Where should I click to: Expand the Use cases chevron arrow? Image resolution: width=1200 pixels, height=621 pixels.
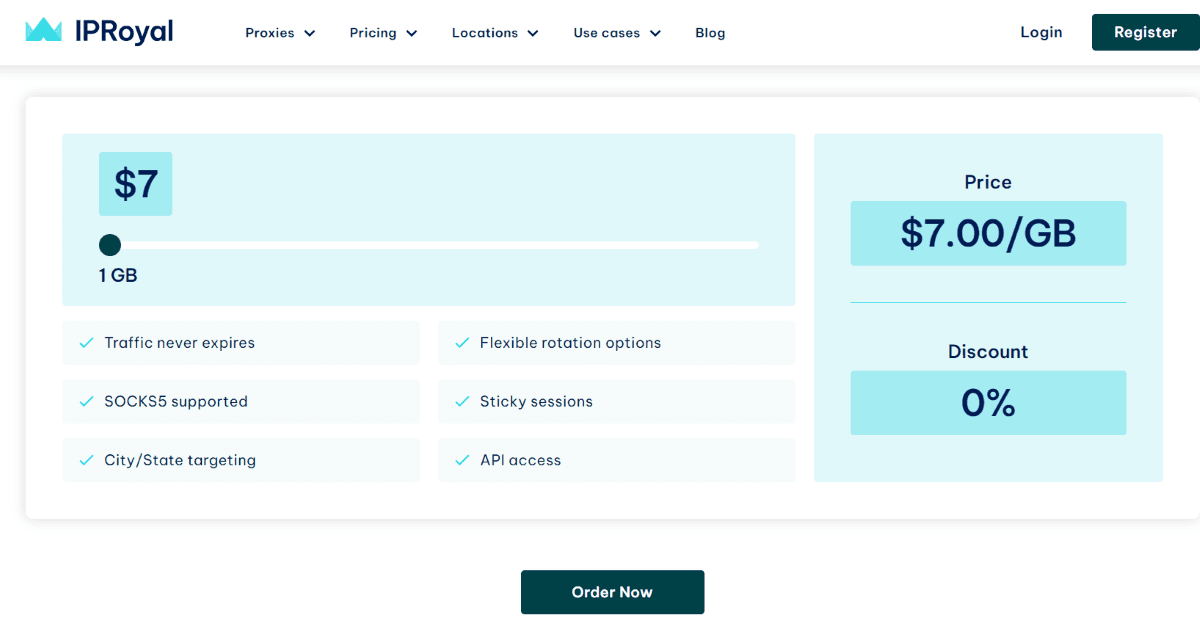click(x=655, y=33)
